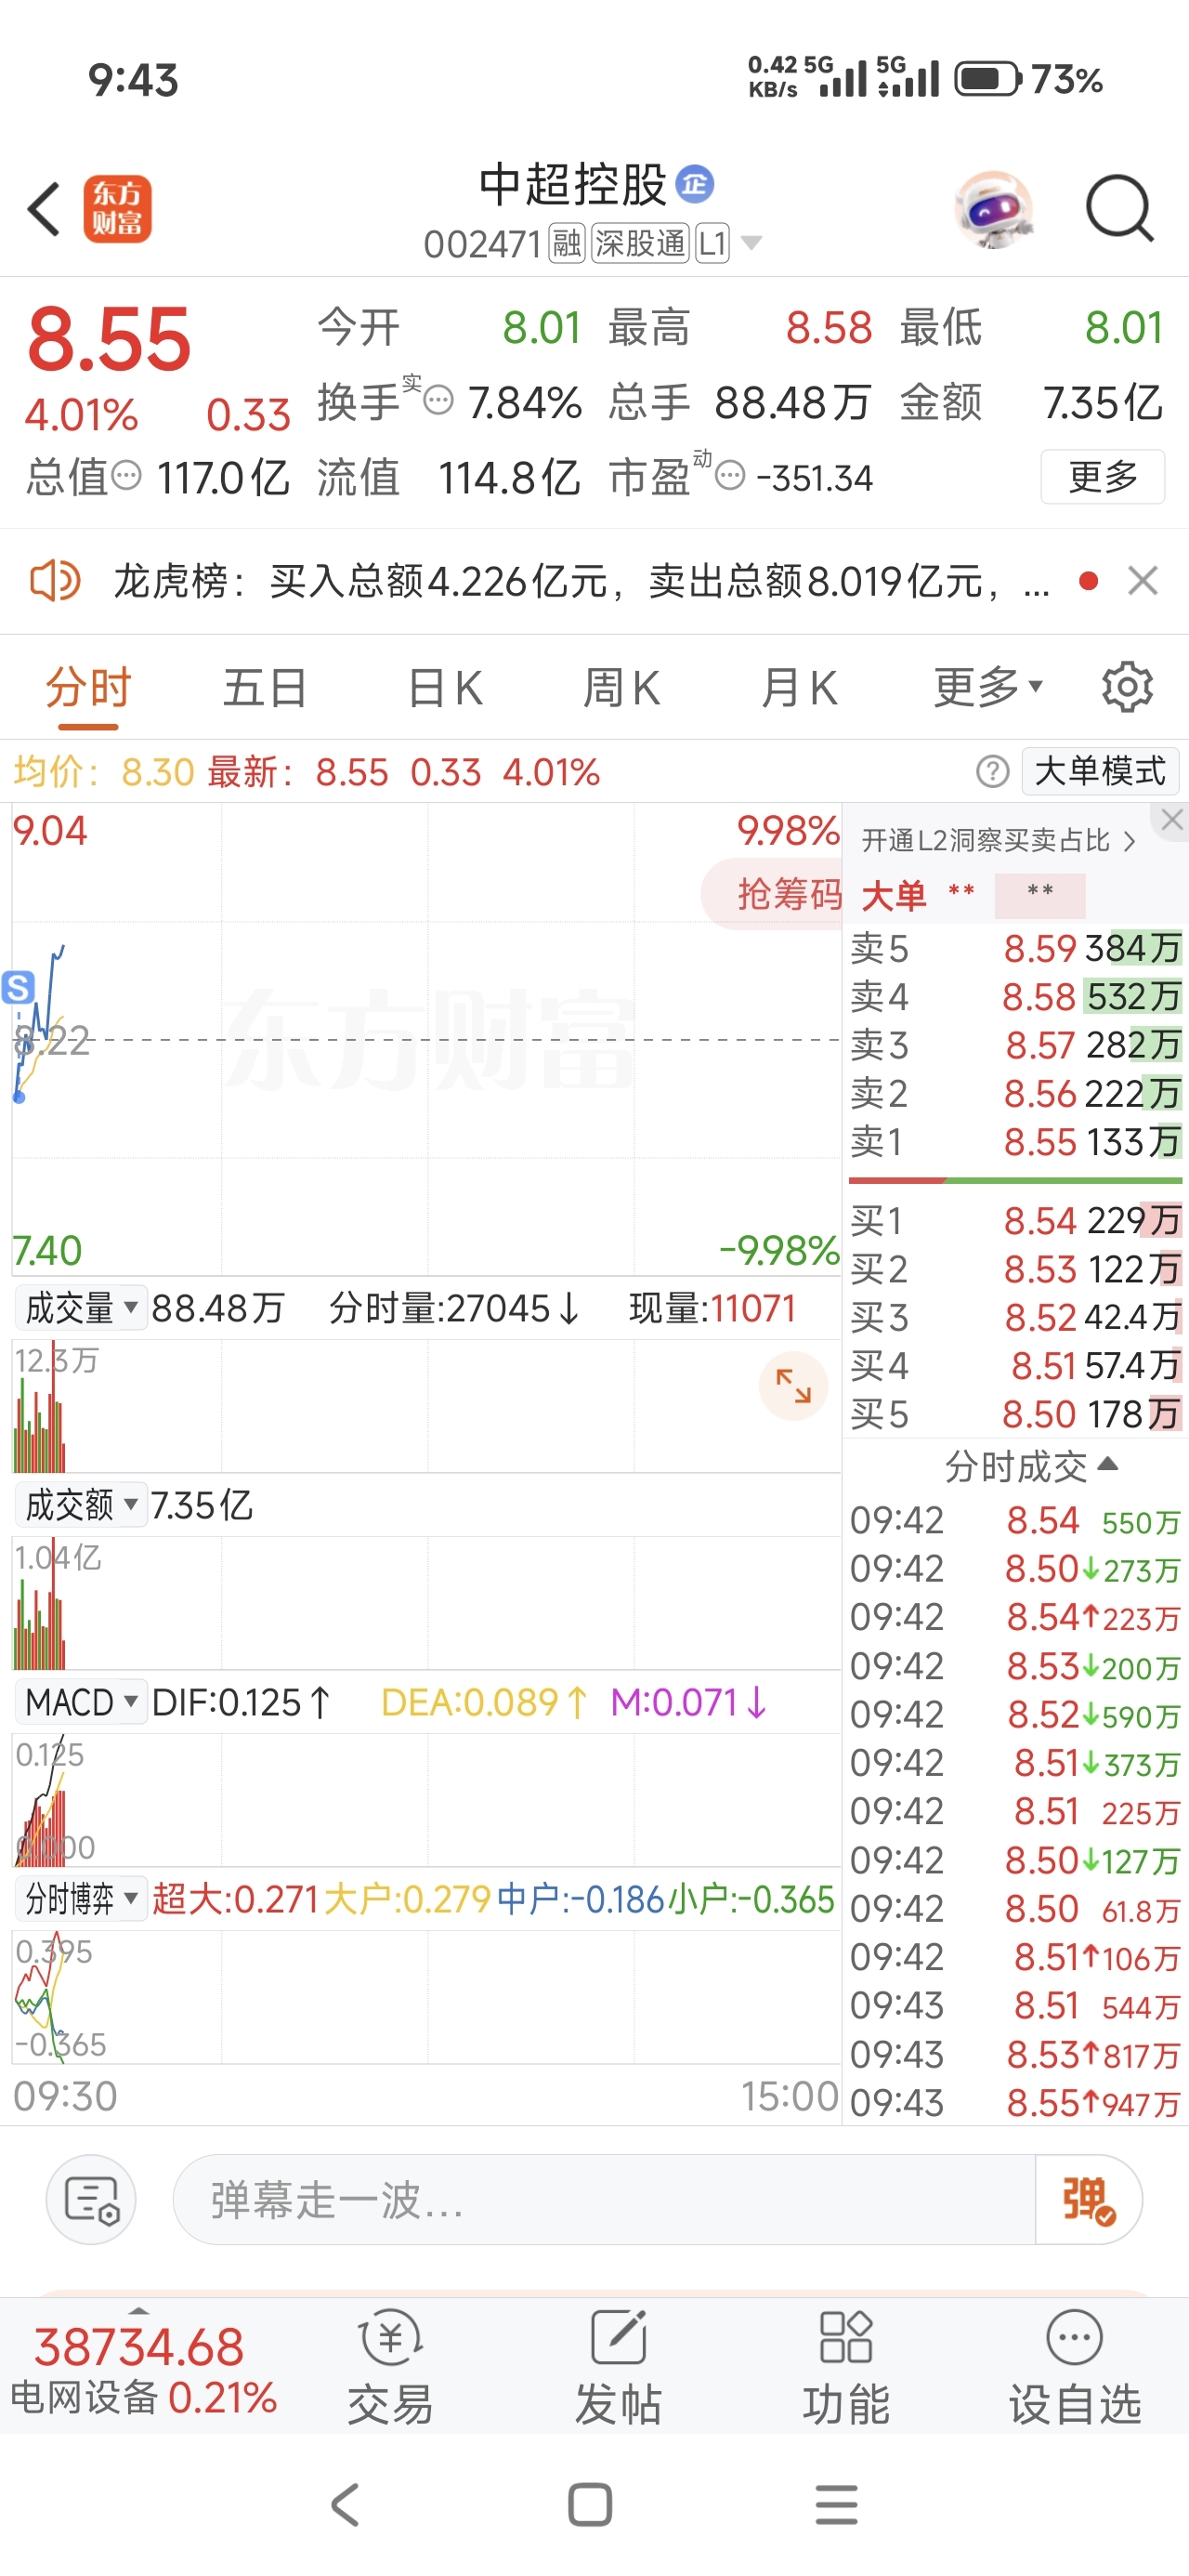Tap Android home navigation button
Screen dimensions: 1189x2576
tap(590, 2505)
